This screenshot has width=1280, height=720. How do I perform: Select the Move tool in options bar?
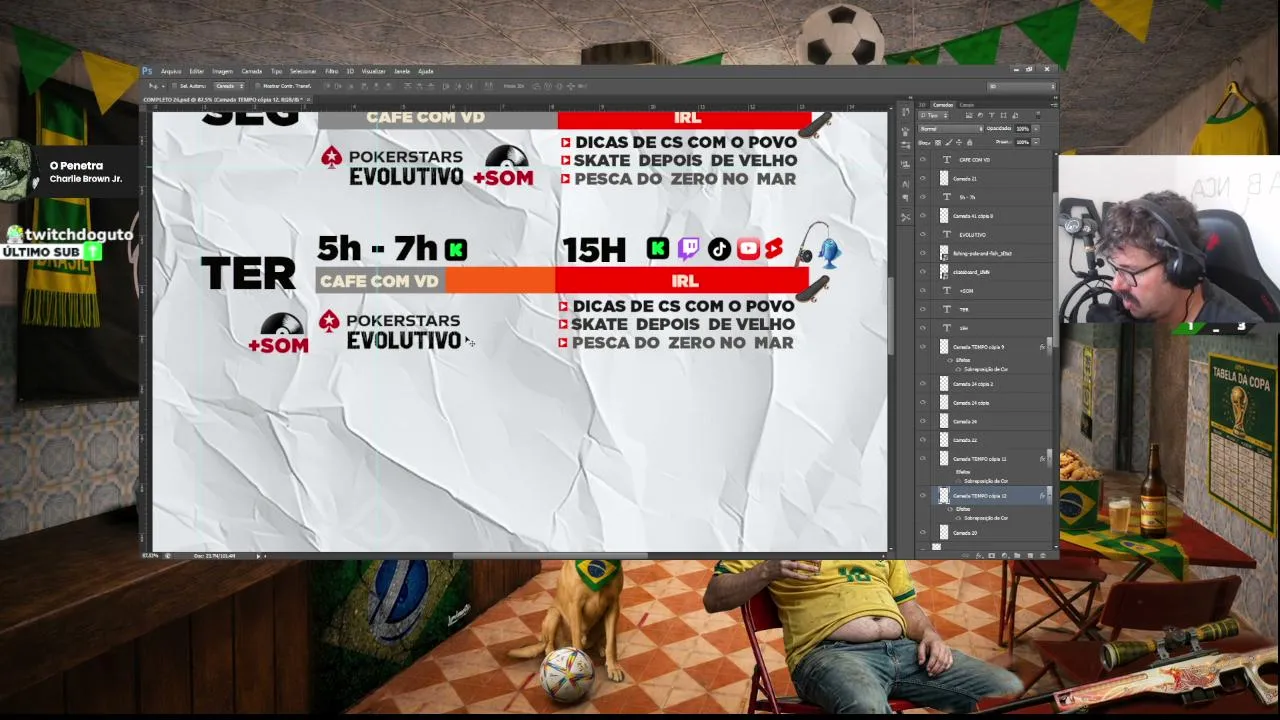click(153, 86)
